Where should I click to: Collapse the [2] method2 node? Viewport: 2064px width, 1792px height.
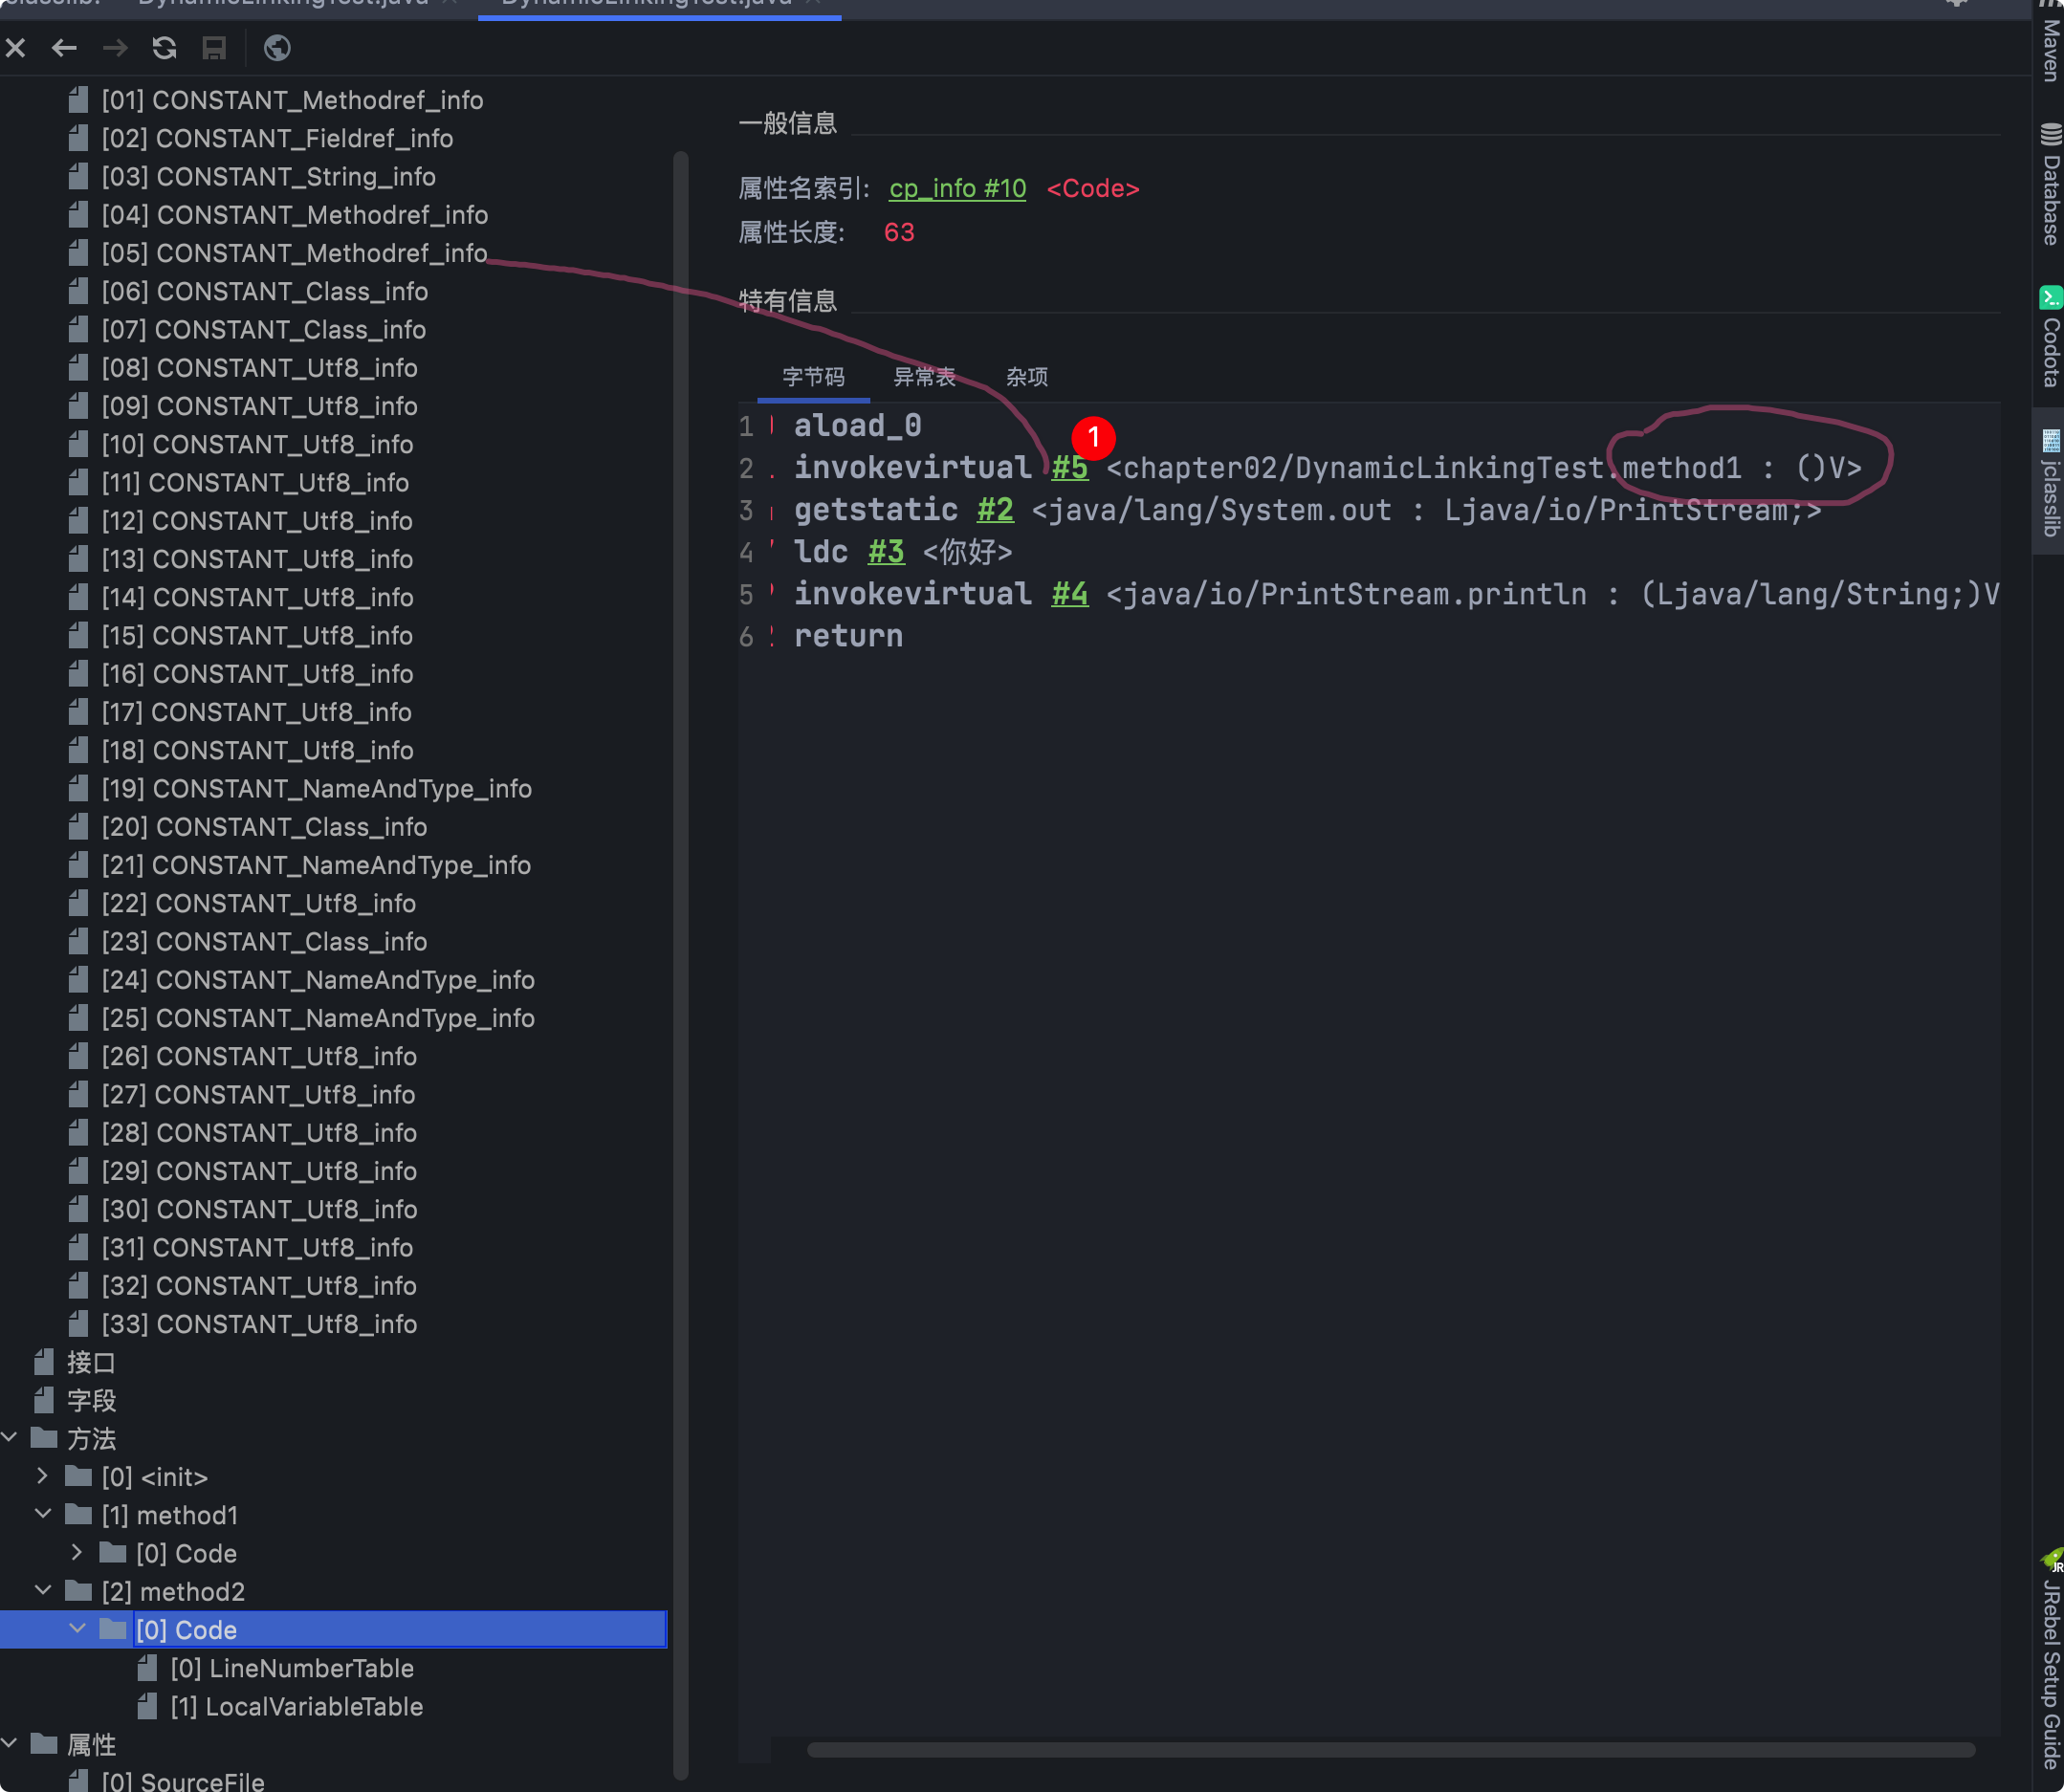42,1590
